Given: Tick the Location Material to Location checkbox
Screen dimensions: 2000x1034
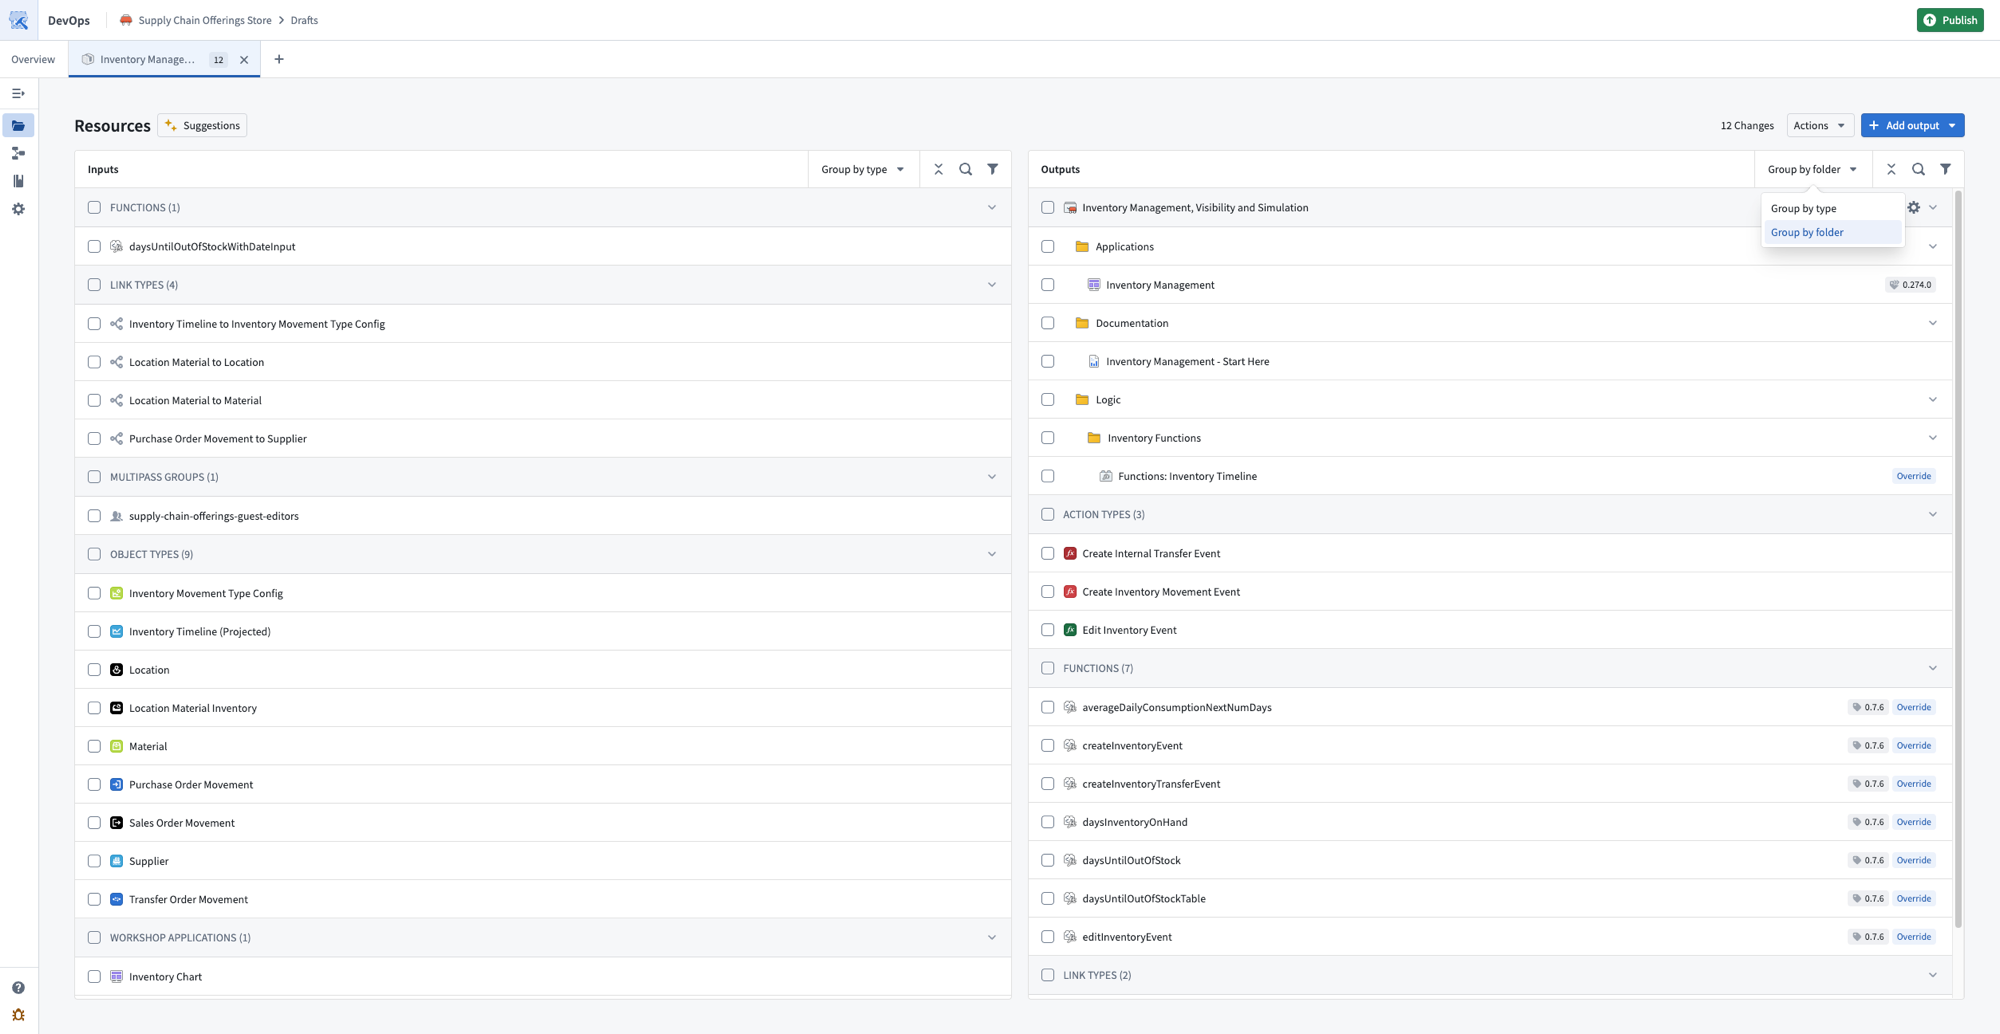Looking at the screenshot, I should pos(94,362).
